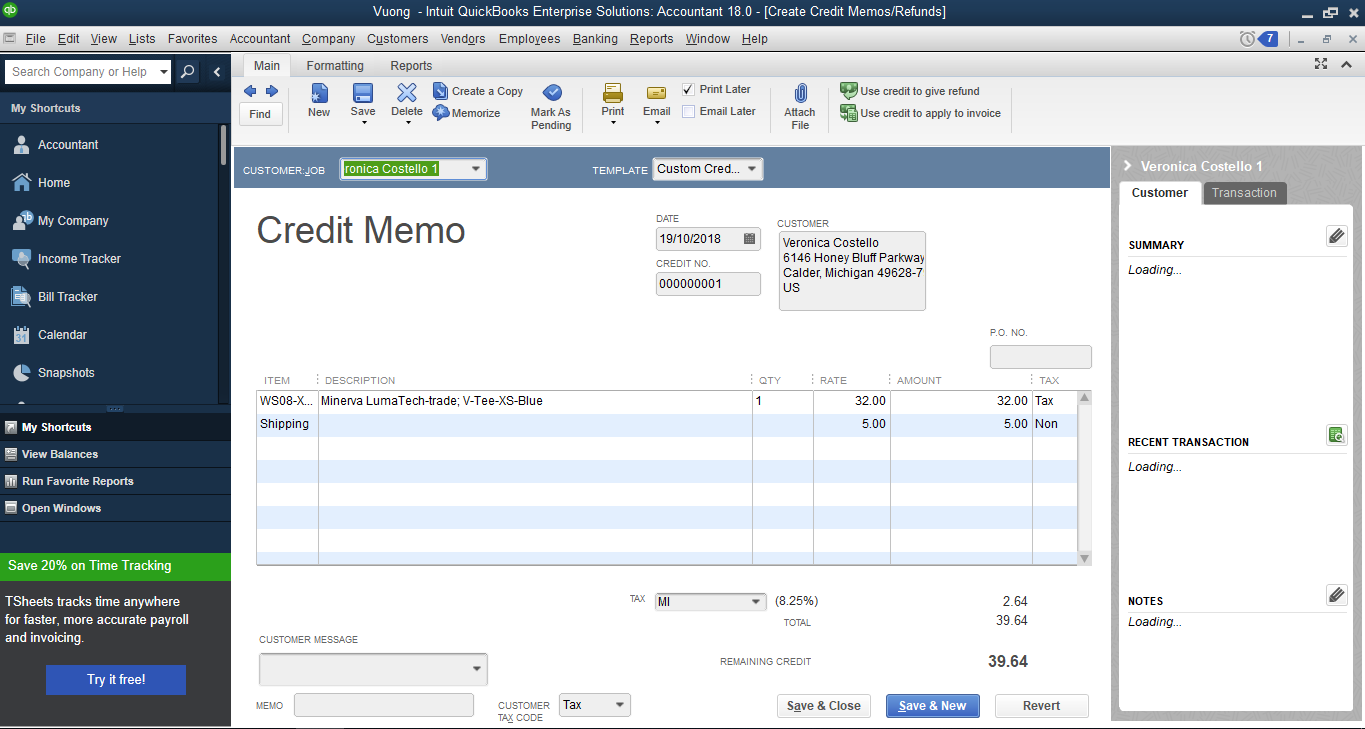The image size is (1365, 729).
Task: Open the Customer Message dropdown
Action: [x=476, y=669]
